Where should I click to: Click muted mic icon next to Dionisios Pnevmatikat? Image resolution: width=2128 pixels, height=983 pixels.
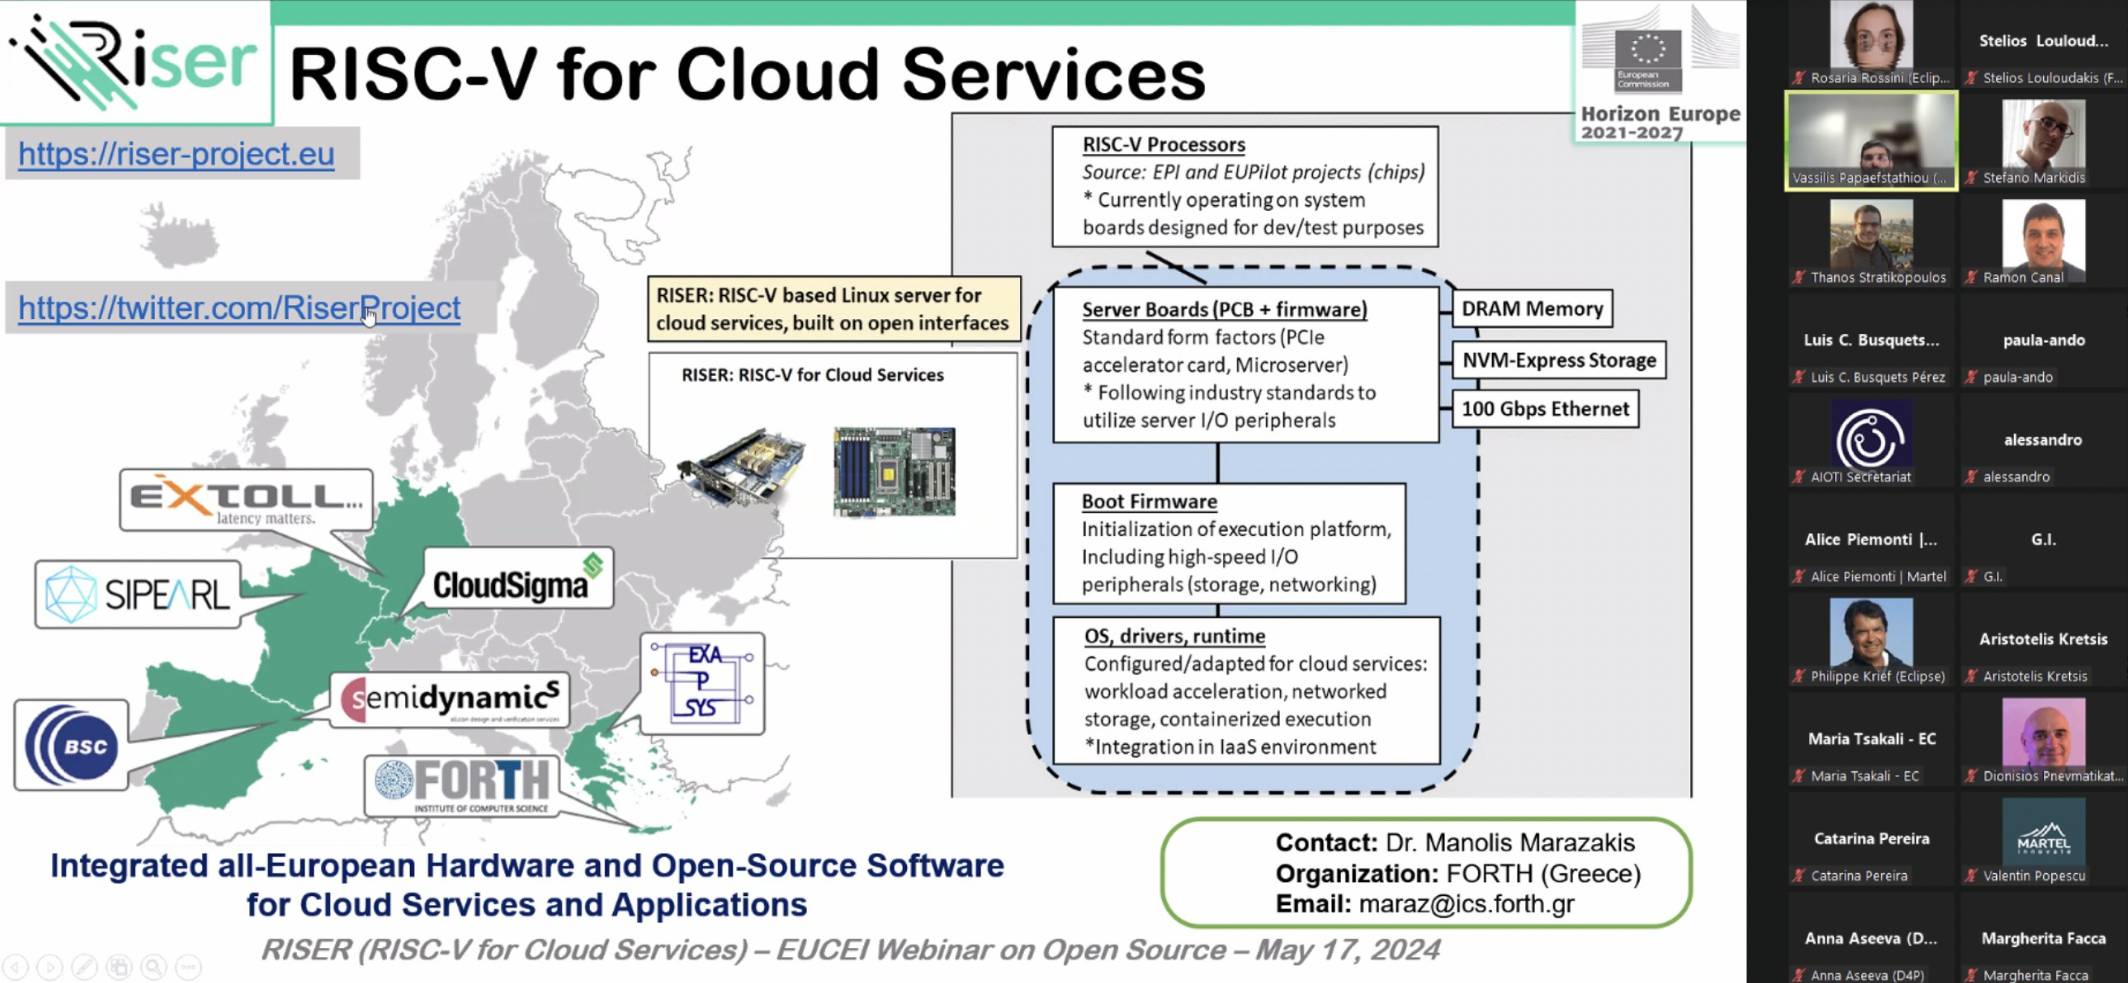tap(1972, 776)
